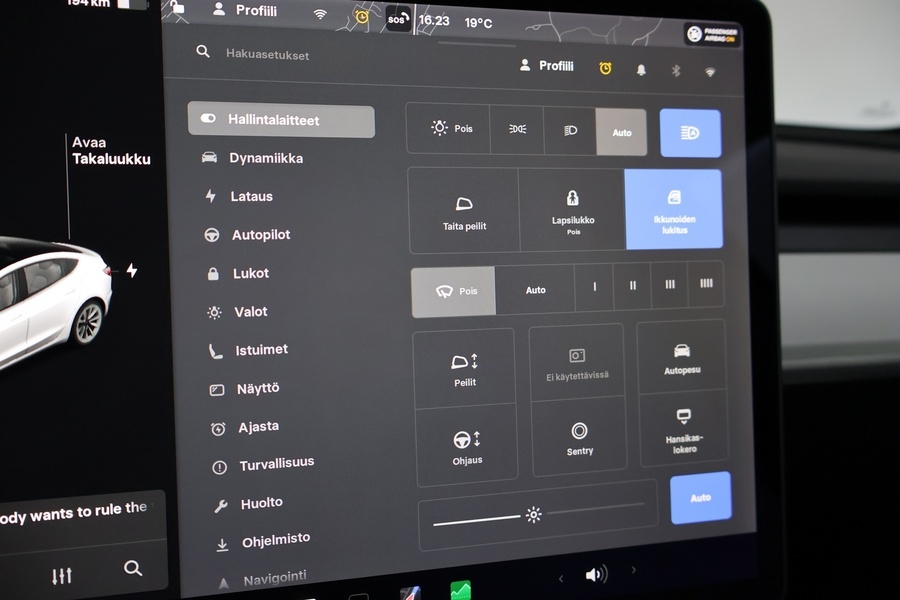Turn headlights off with Pois

click(450, 128)
